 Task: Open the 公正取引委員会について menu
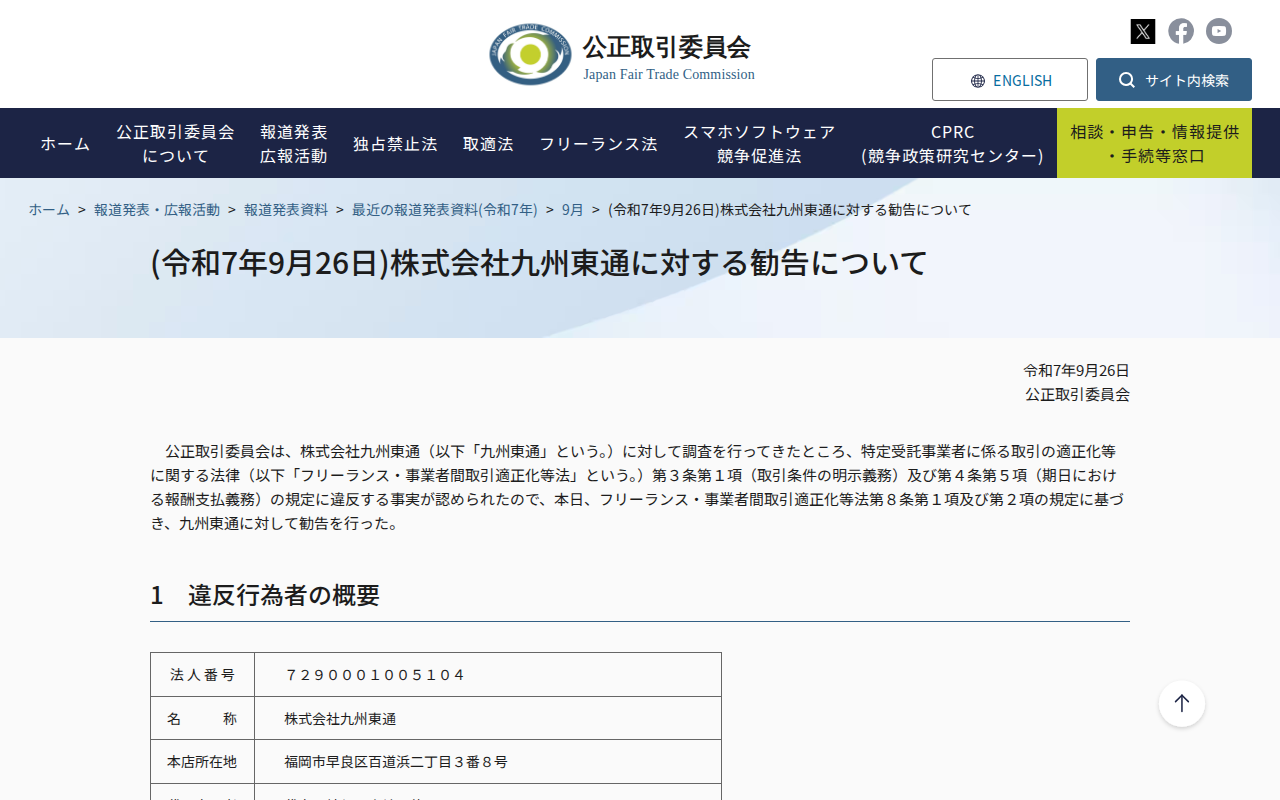click(x=175, y=144)
